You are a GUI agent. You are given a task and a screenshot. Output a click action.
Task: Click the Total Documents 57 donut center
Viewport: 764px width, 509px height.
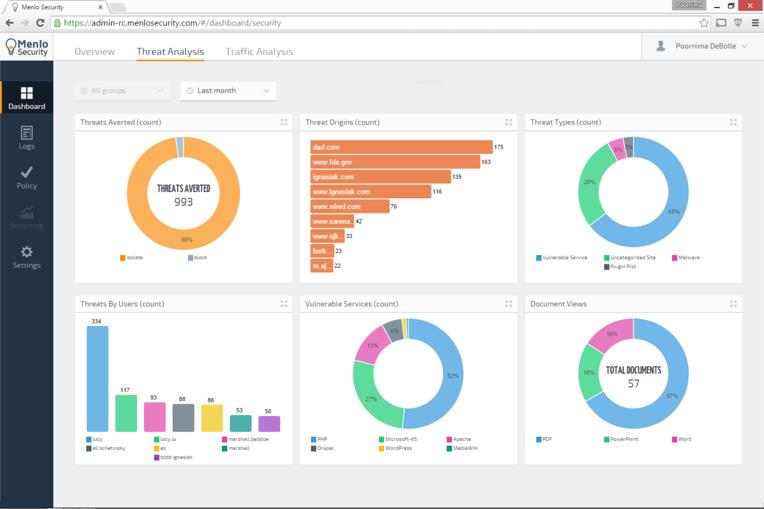633,376
